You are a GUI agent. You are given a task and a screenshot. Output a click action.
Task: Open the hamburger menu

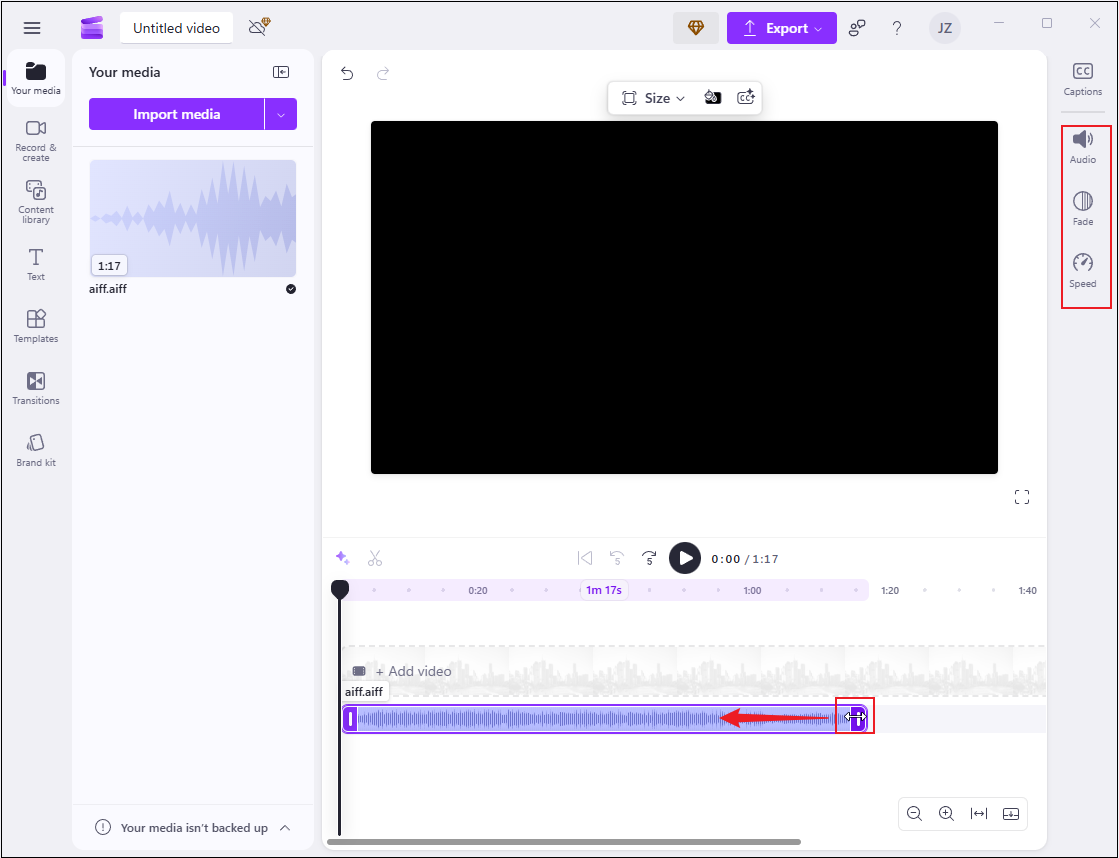point(32,27)
